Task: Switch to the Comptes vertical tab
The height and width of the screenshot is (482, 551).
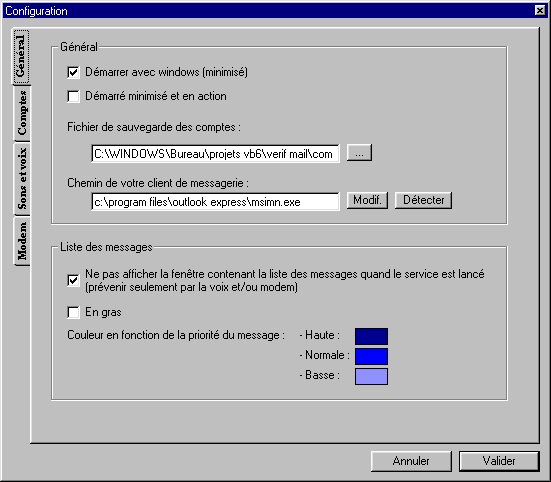Action: coord(21,113)
